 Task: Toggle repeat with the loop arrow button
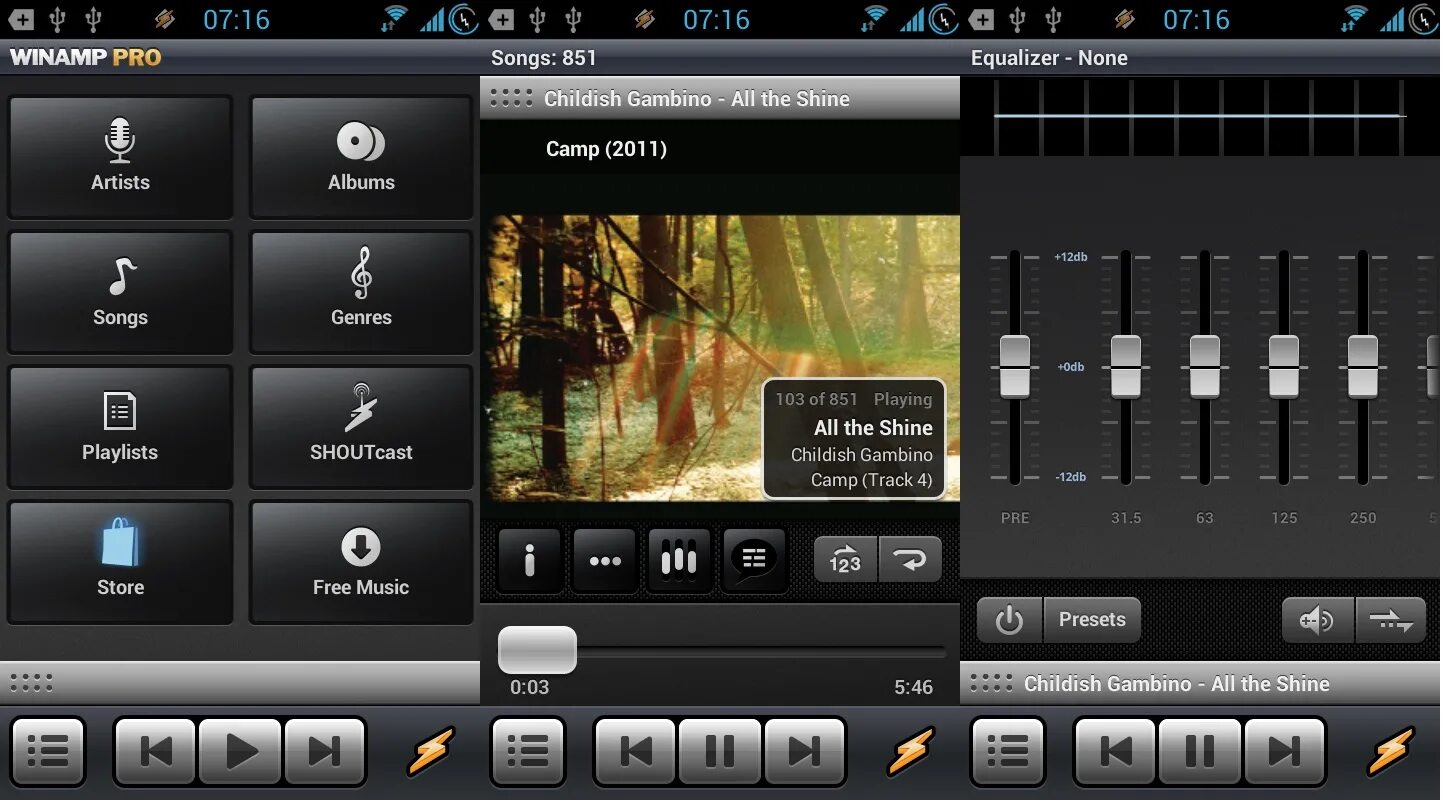[x=910, y=560]
